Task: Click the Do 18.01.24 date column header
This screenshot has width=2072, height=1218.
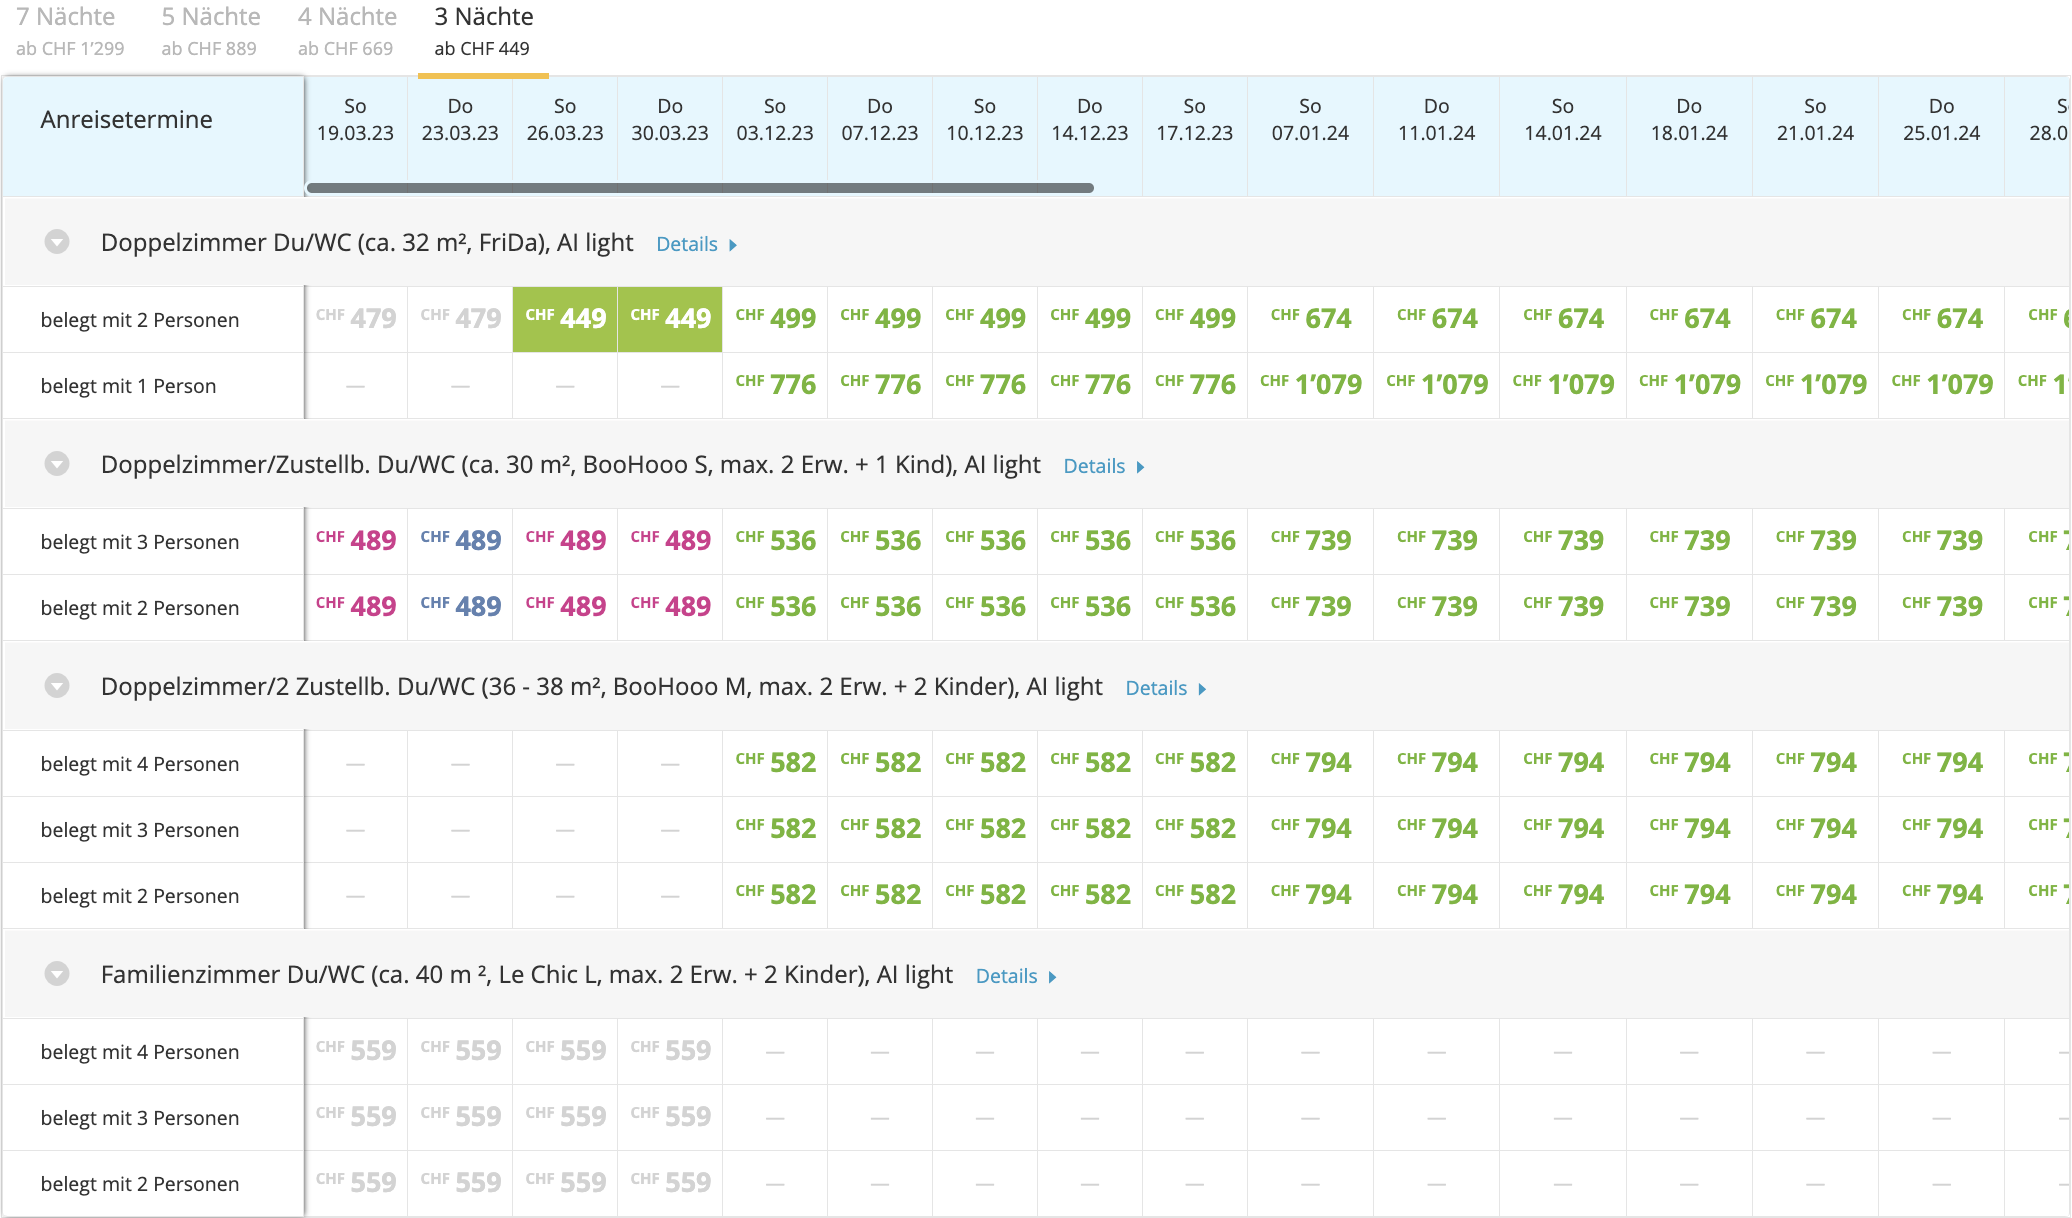Action: tap(1689, 120)
